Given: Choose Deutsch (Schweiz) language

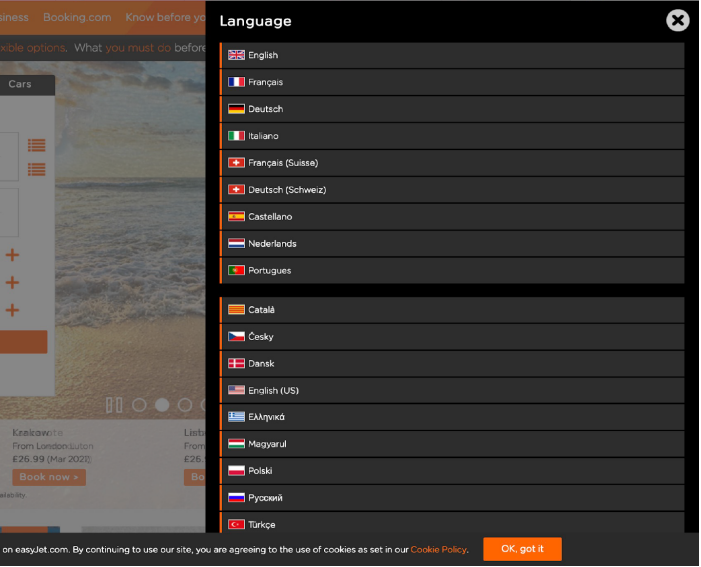Looking at the screenshot, I should tap(452, 190).
